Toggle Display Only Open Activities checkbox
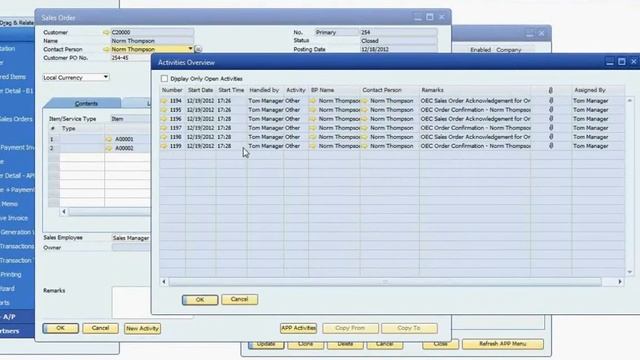 tap(164, 78)
